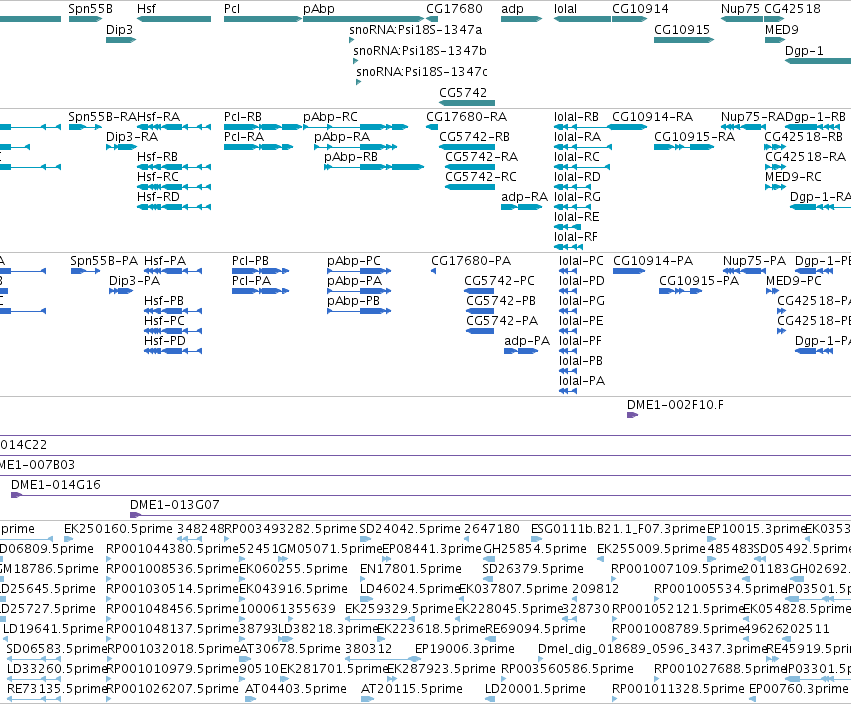Select the MED9-RC transcript label
The width and height of the screenshot is (851, 704).
click(793, 176)
